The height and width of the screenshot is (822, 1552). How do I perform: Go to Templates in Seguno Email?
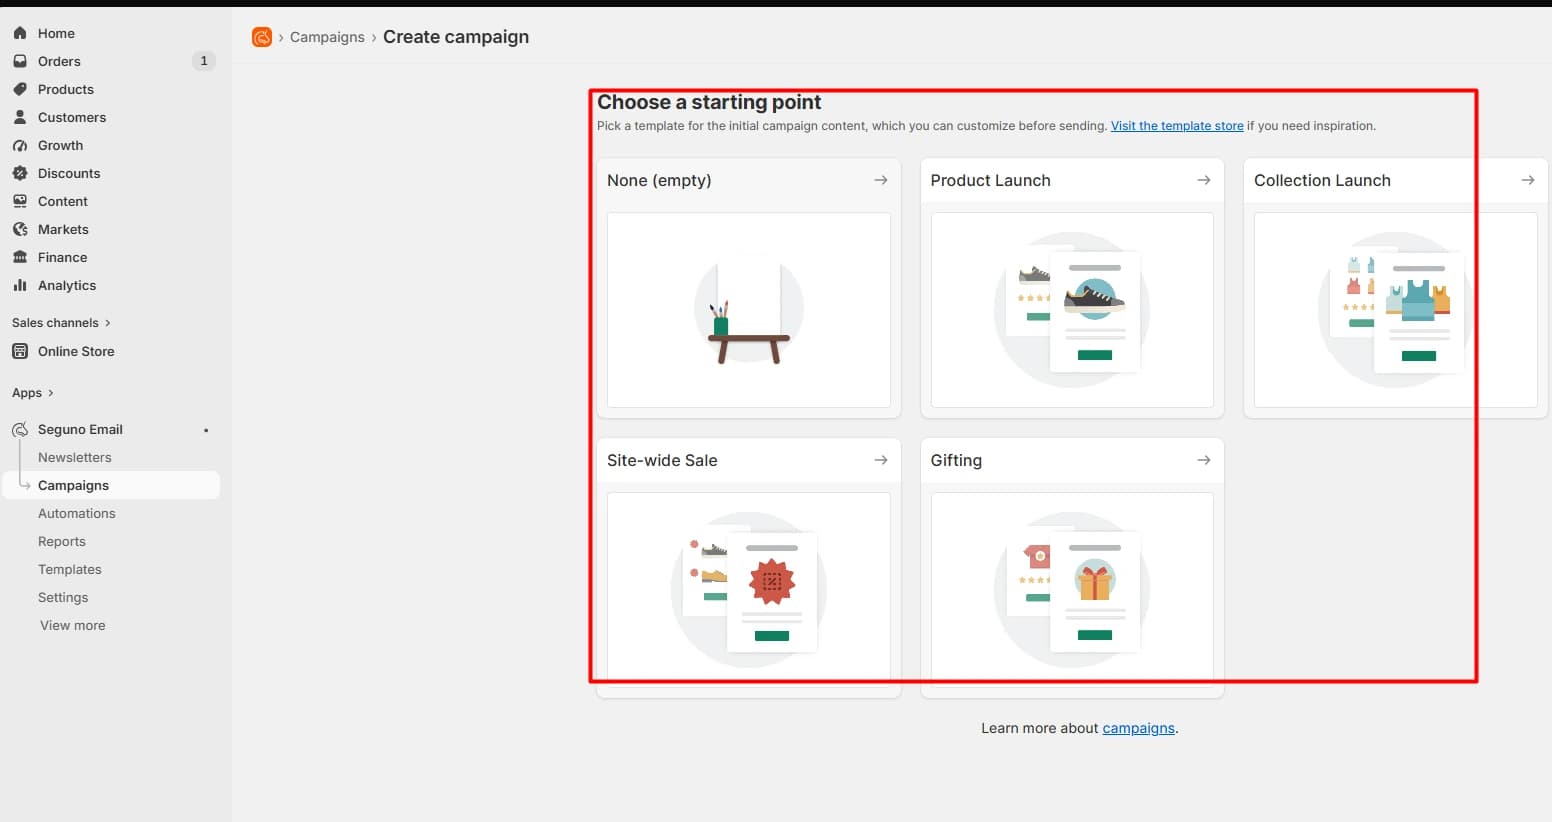coord(70,569)
